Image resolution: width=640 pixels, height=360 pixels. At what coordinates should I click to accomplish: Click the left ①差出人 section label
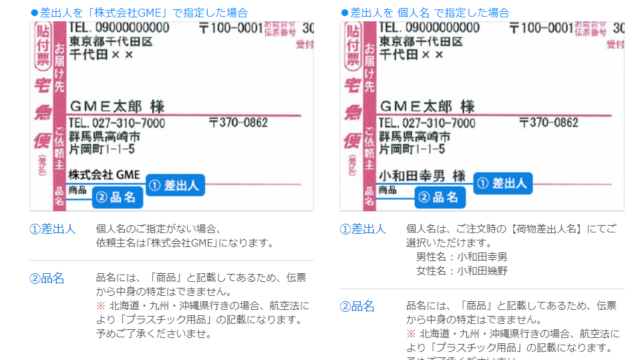tap(53, 229)
